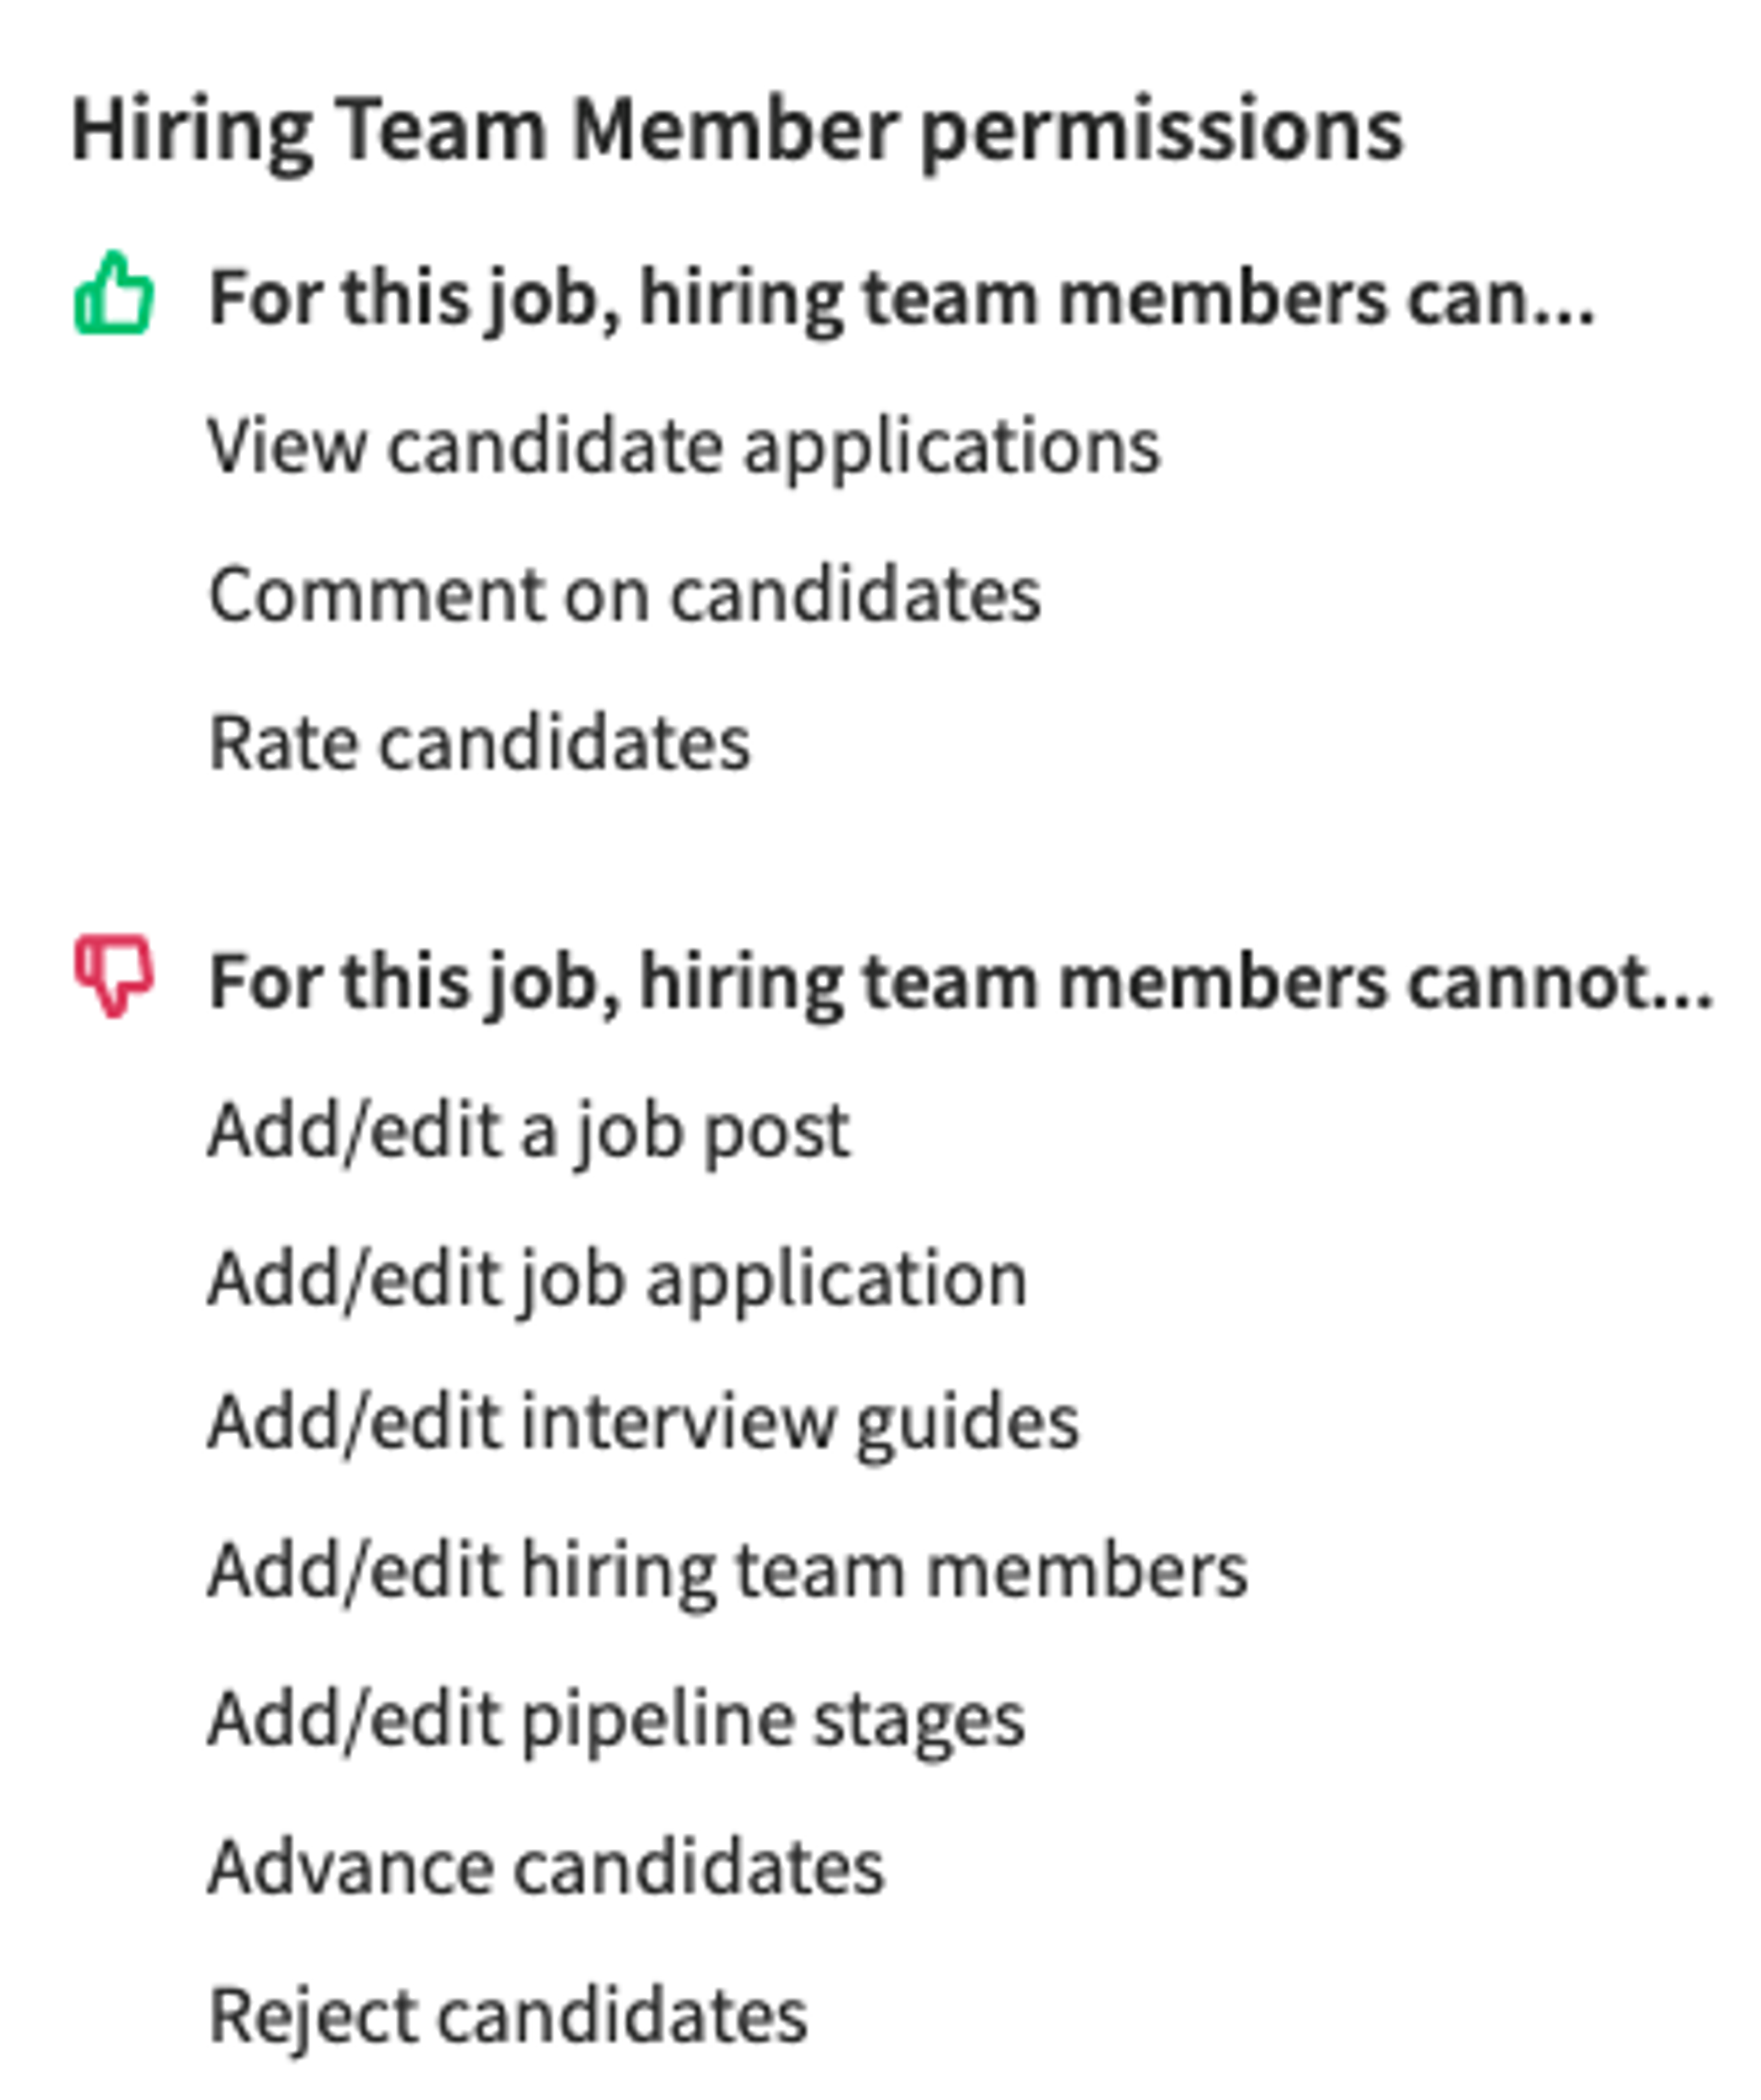Click the green thumbs-up icon

pos(114,292)
